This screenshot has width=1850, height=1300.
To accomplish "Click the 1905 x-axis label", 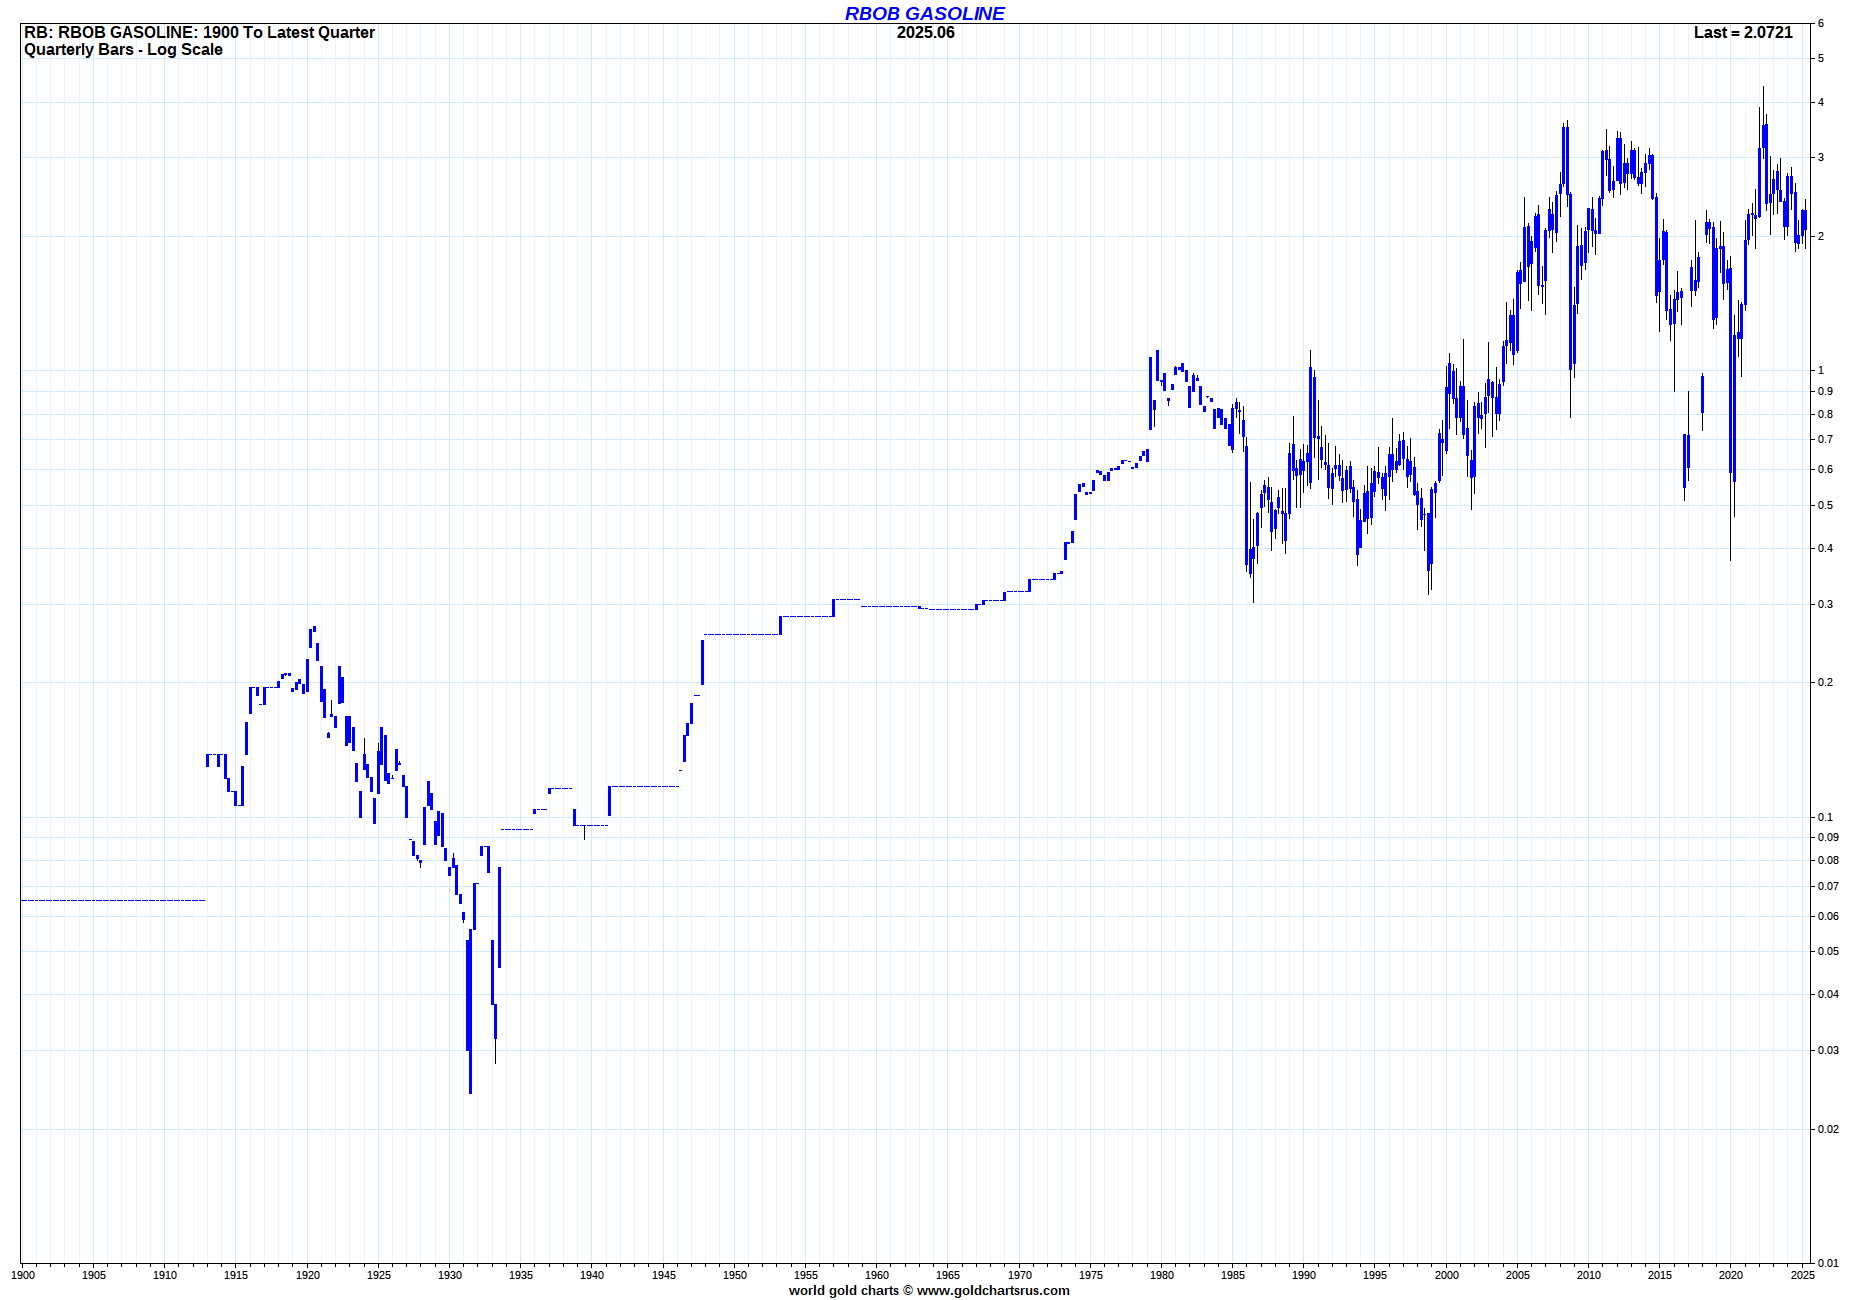I will pos(94,1274).
